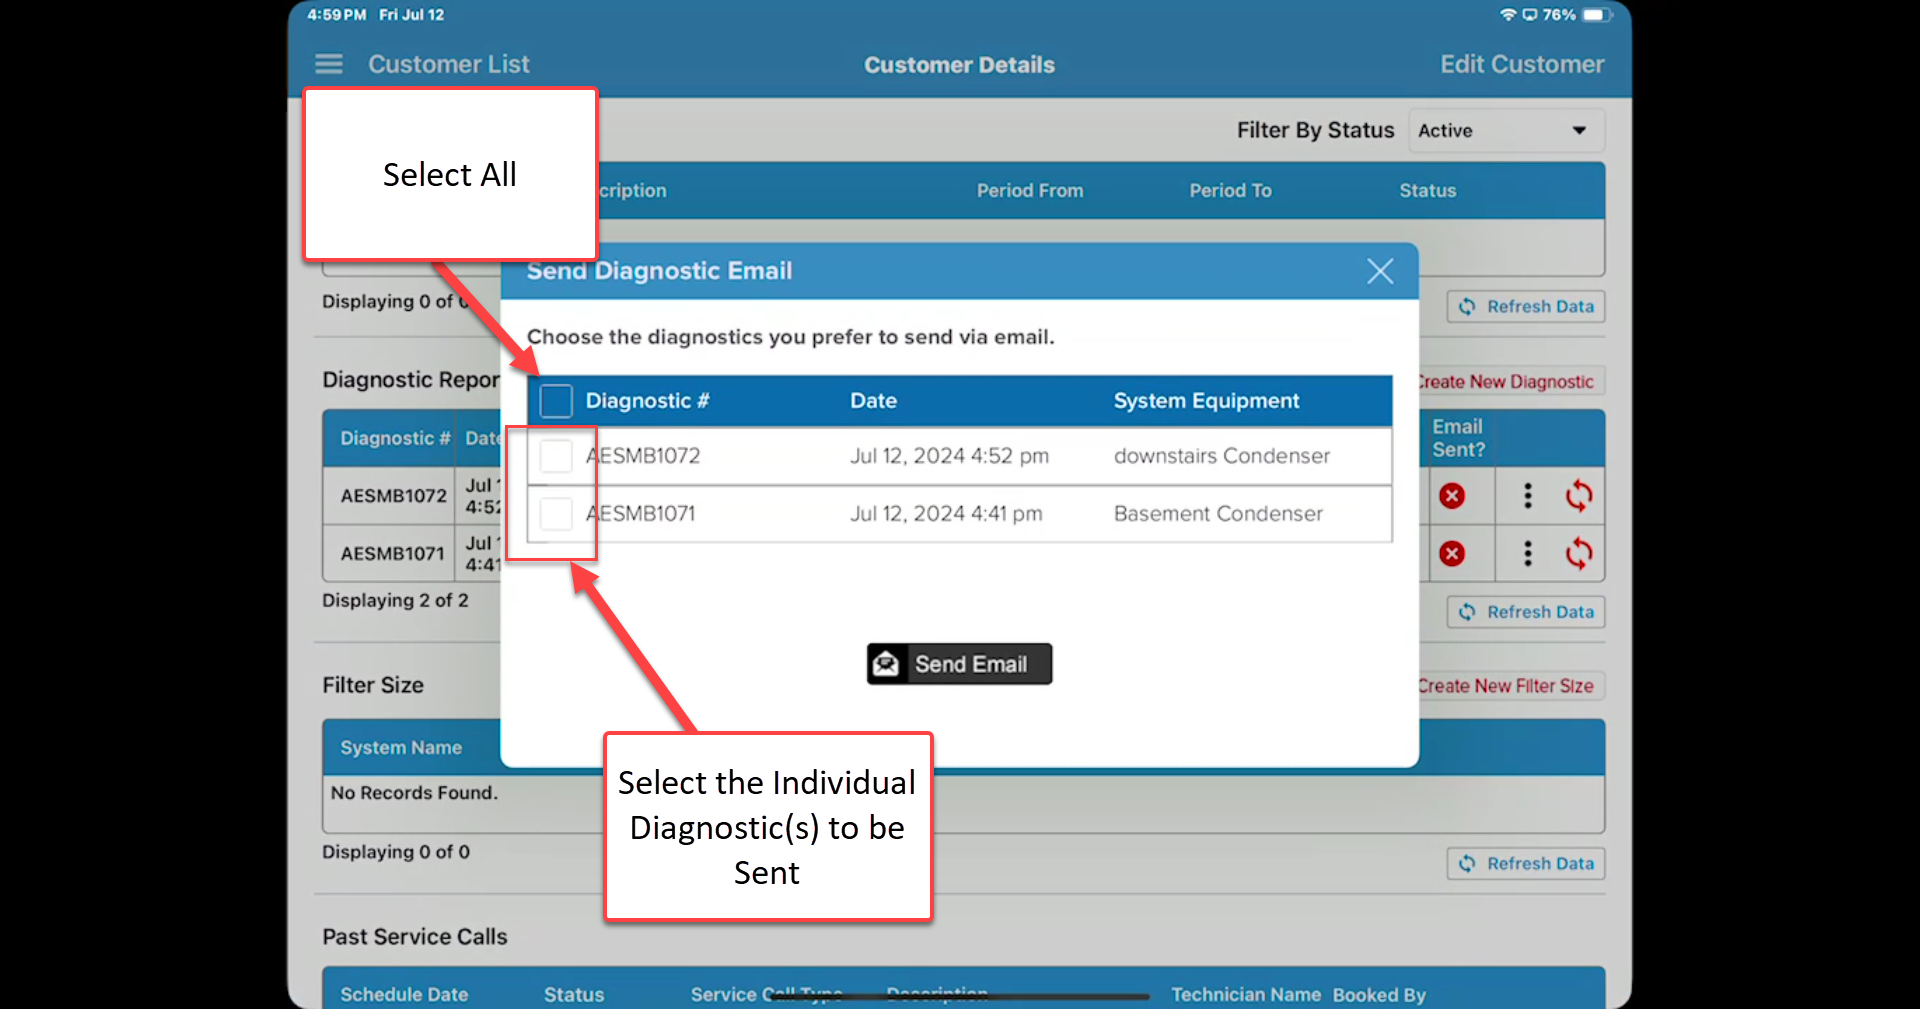Click the red sync icon for AESMB1072
The height and width of the screenshot is (1009, 1920).
[1579, 496]
